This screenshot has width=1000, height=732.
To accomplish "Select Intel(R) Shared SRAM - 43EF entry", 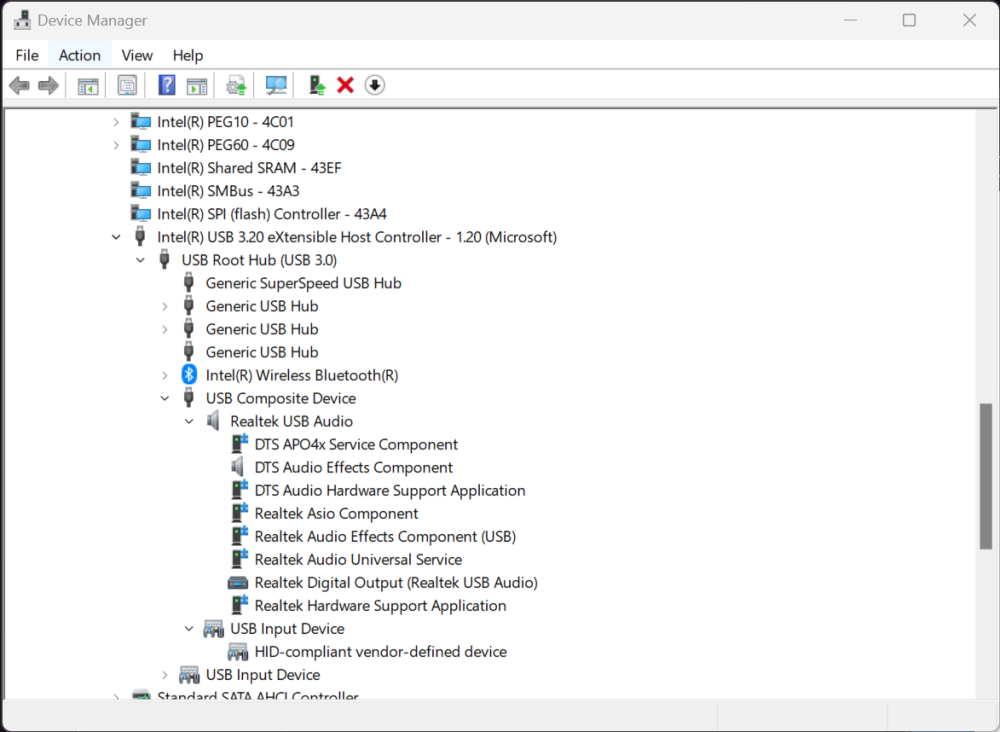I will [x=249, y=168].
